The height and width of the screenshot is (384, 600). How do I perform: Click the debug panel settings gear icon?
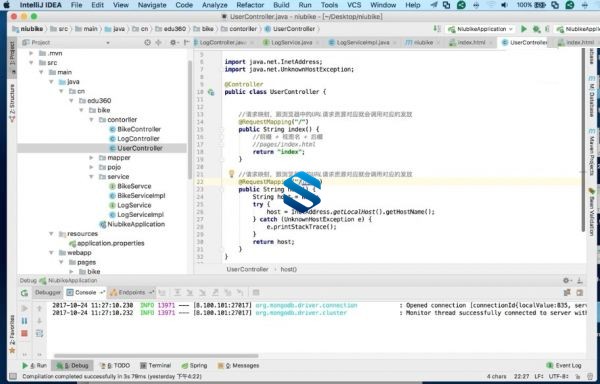click(567, 280)
